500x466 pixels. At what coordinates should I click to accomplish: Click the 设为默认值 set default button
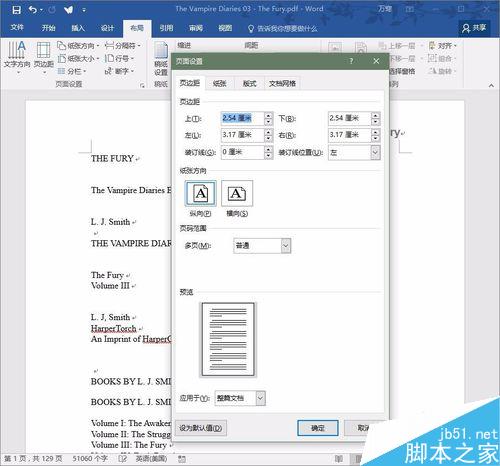click(x=201, y=428)
